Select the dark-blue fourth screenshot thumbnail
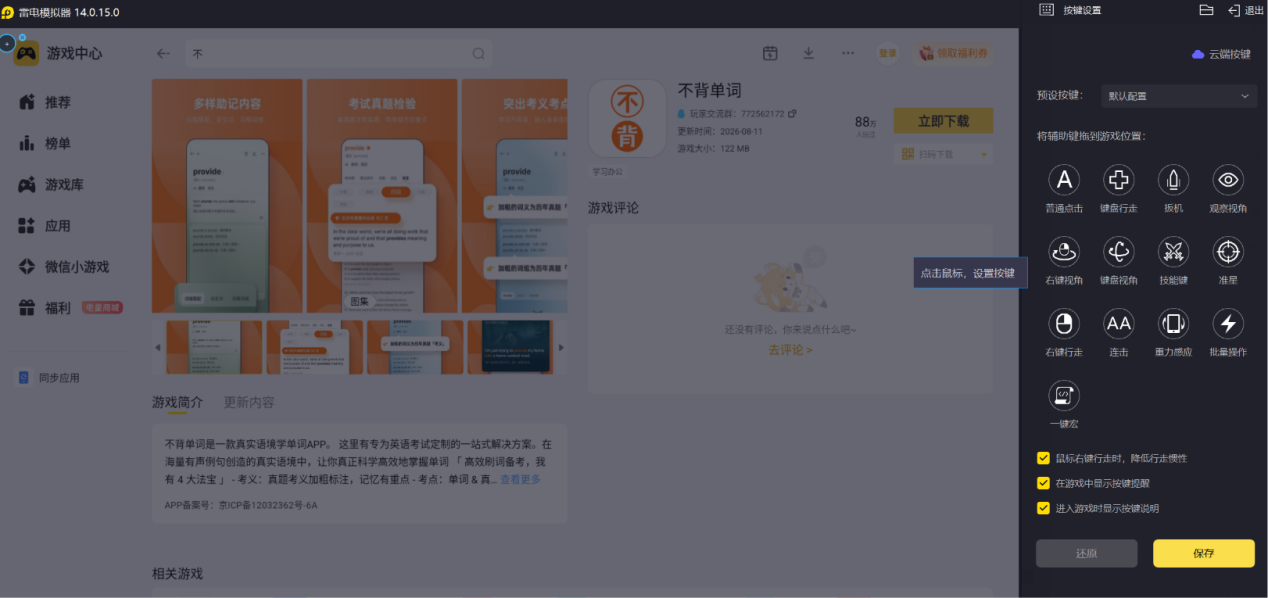Image resolution: width=1268 pixels, height=598 pixels. (x=509, y=347)
